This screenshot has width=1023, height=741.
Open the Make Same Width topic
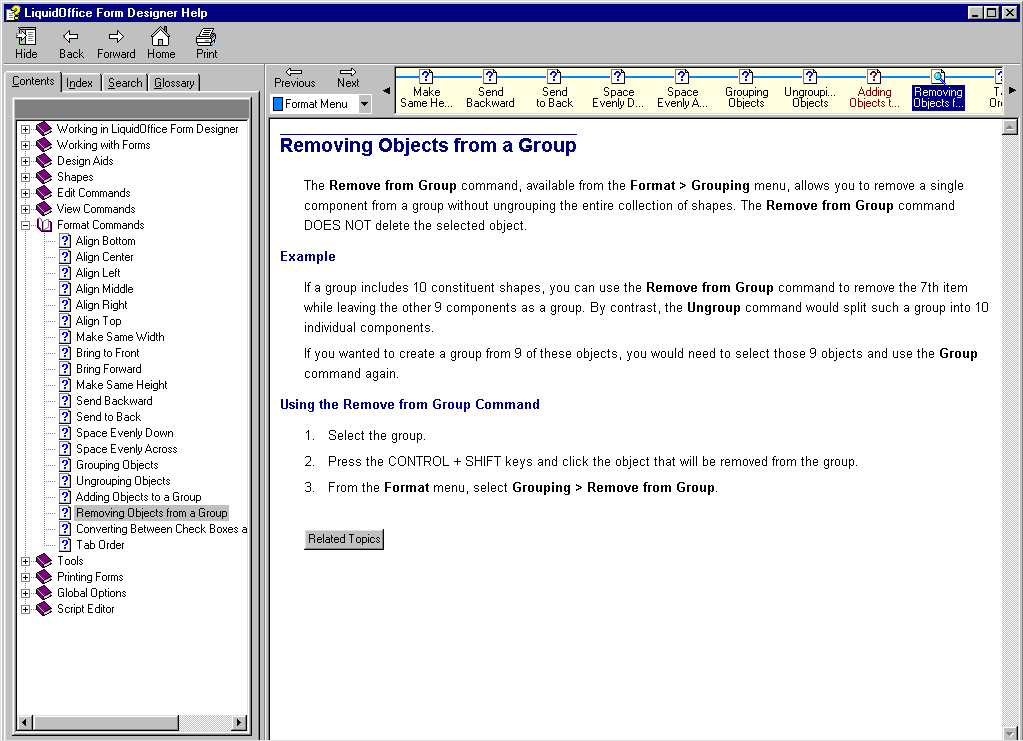(120, 337)
